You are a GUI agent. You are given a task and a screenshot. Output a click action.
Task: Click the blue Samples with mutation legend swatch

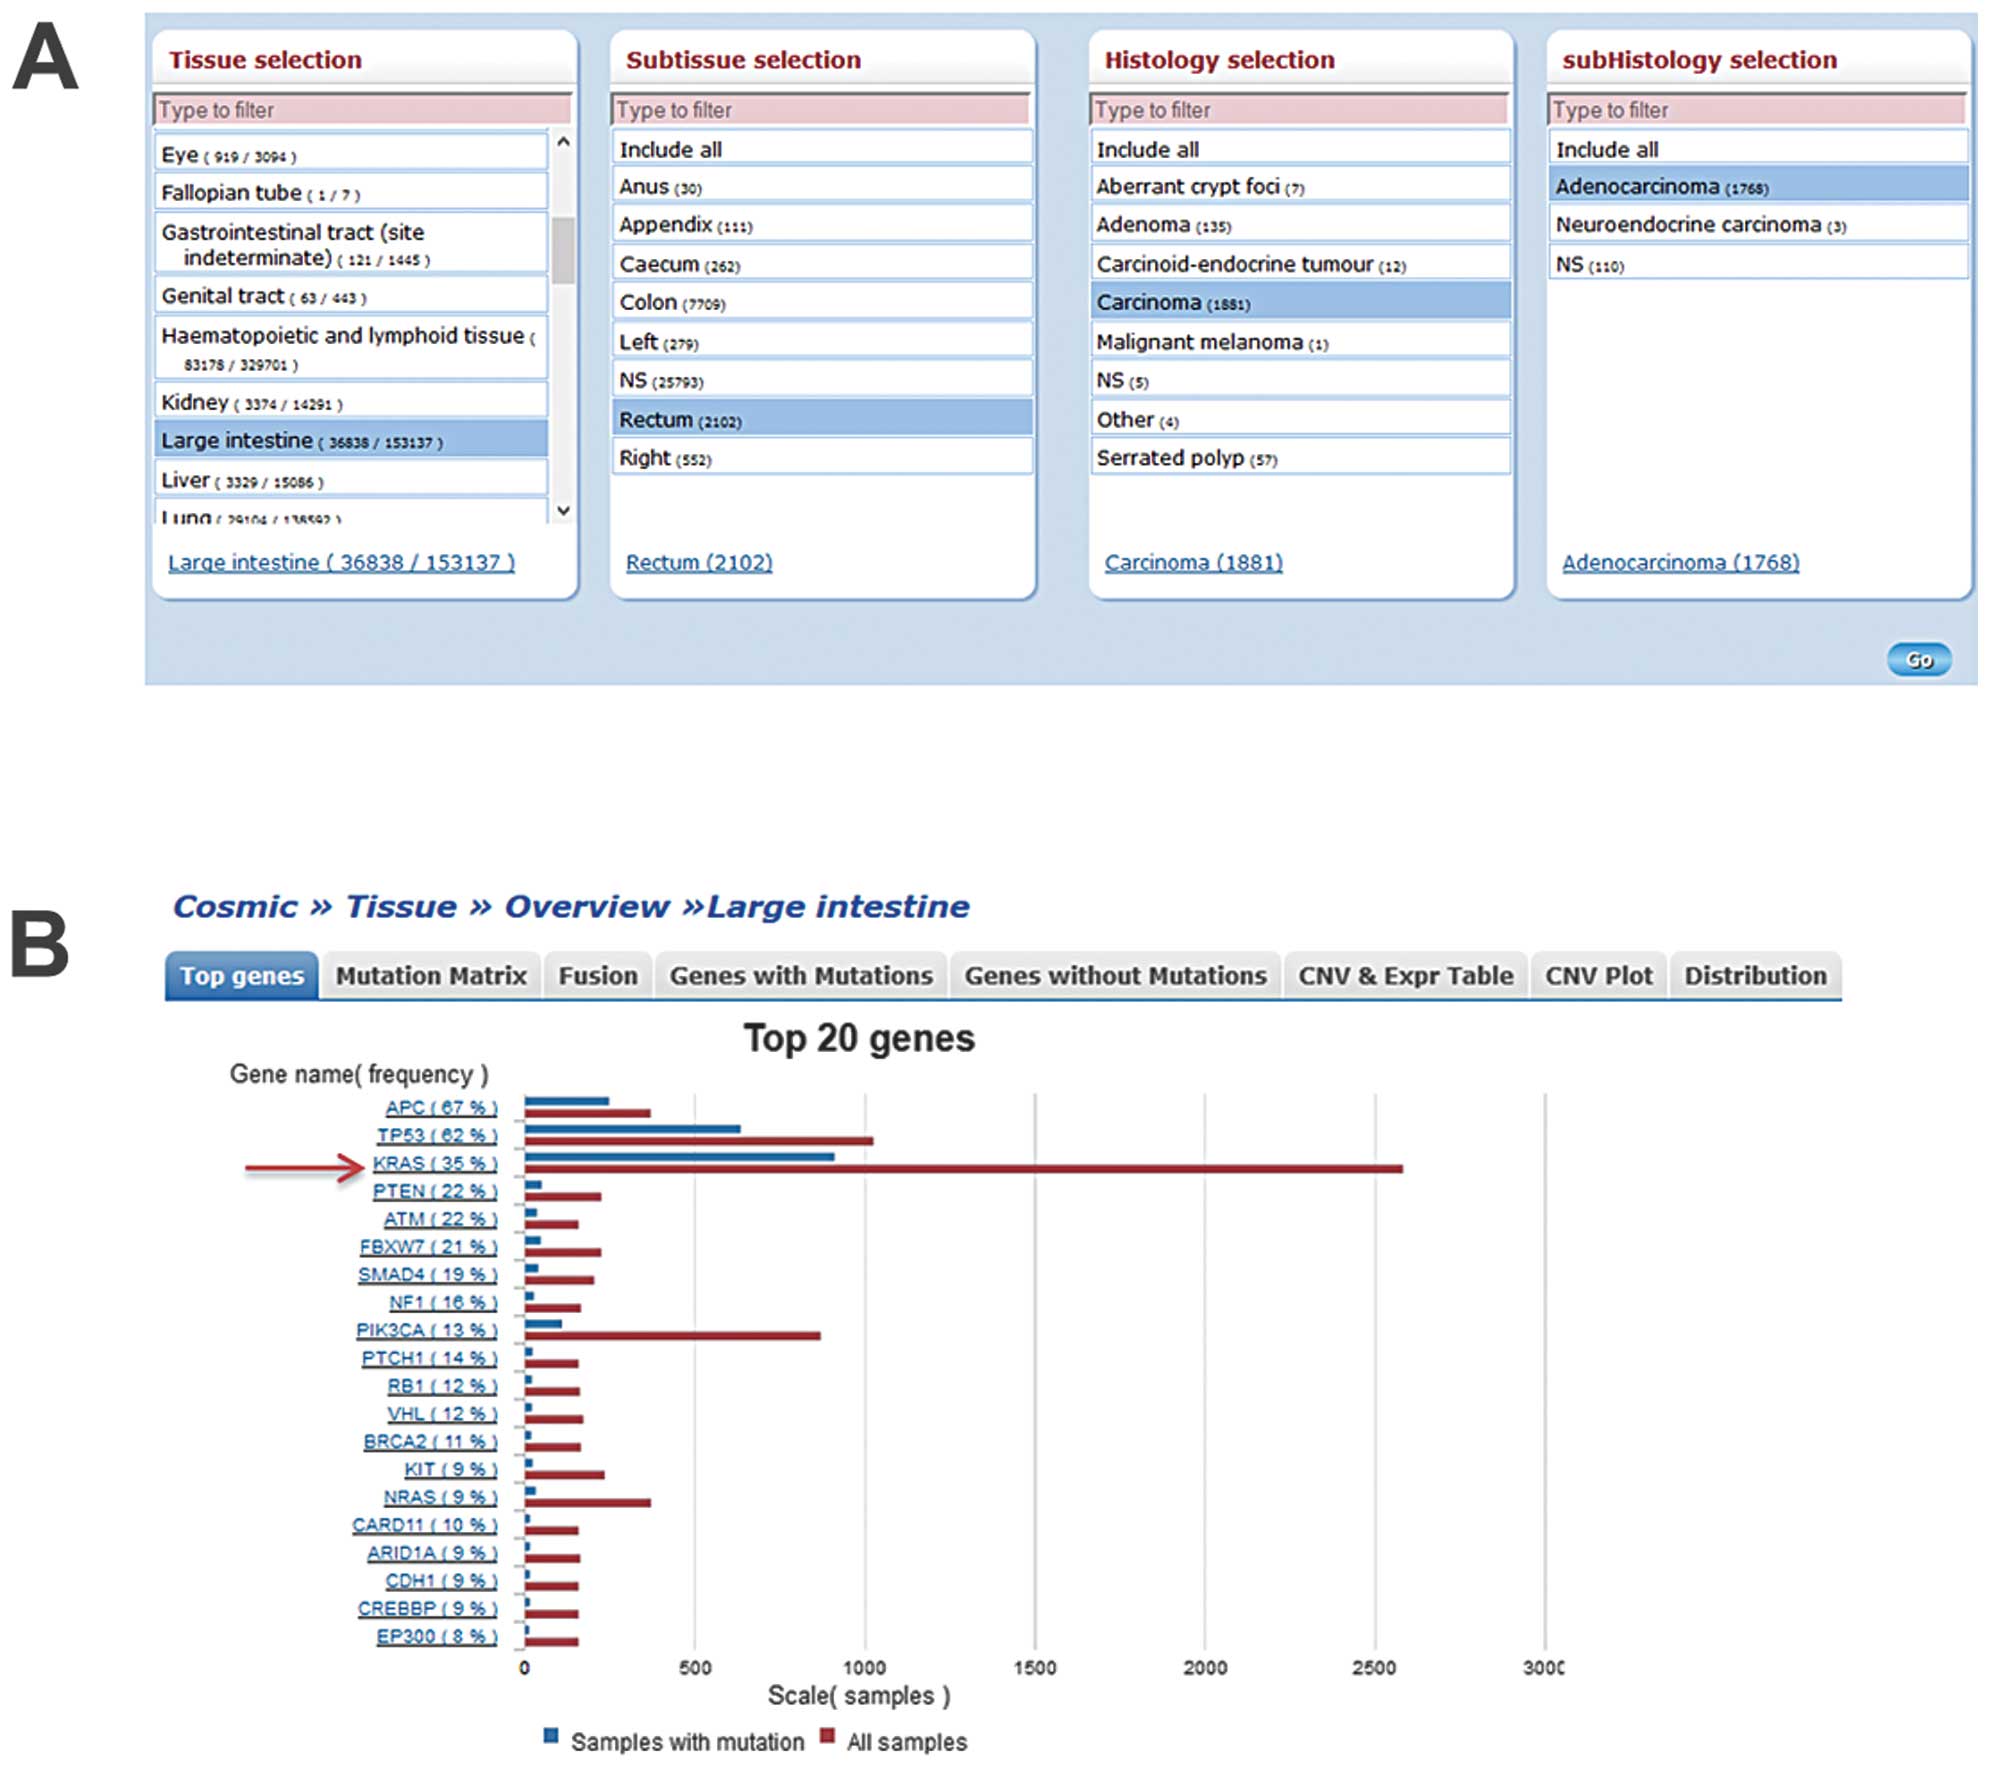tap(551, 1735)
